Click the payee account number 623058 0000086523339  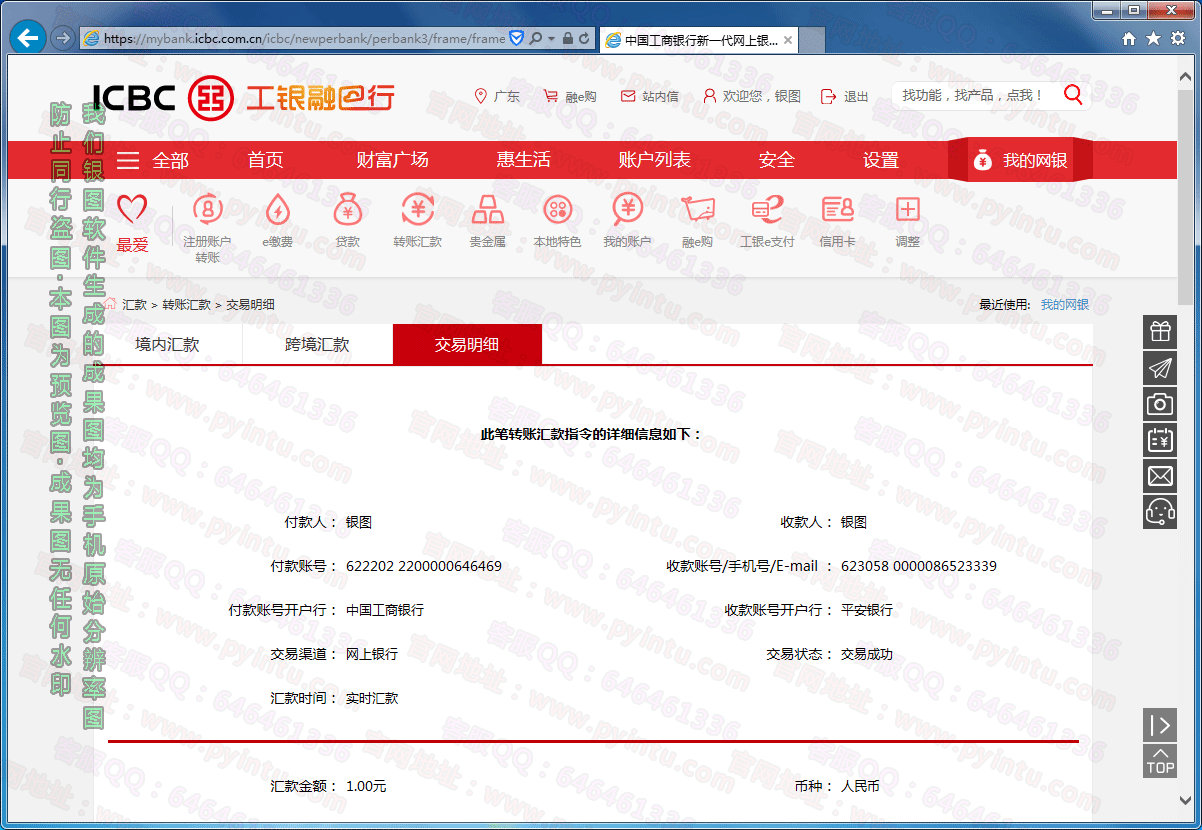point(919,566)
